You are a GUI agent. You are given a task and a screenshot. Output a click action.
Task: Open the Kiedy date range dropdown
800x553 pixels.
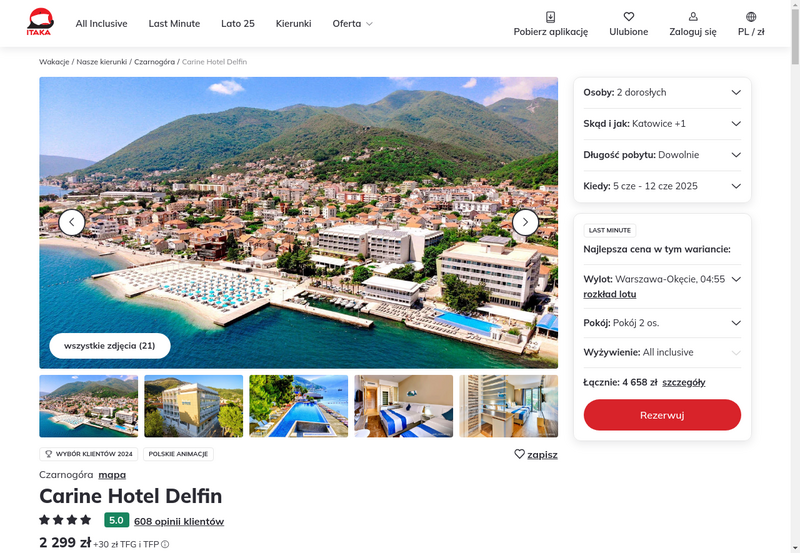pyautogui.click(x=662, y=186)
